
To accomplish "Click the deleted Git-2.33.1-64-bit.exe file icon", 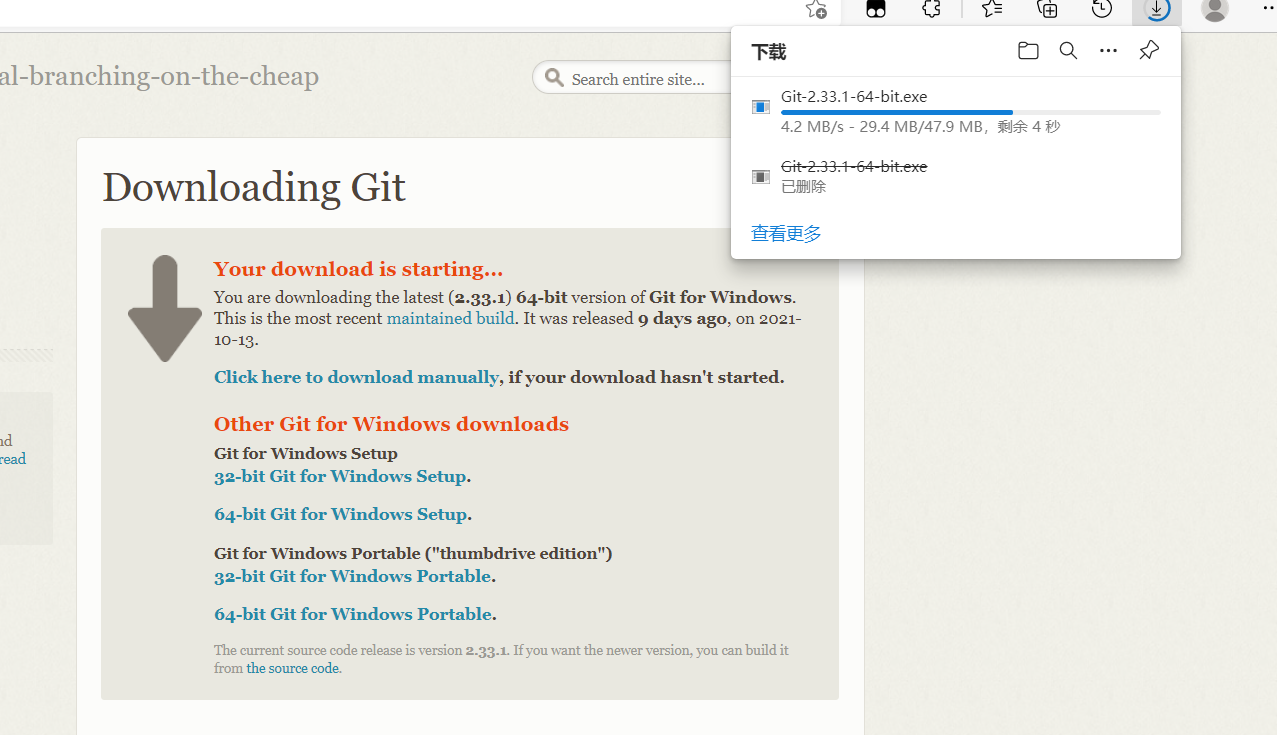I will tap(761, 177).
